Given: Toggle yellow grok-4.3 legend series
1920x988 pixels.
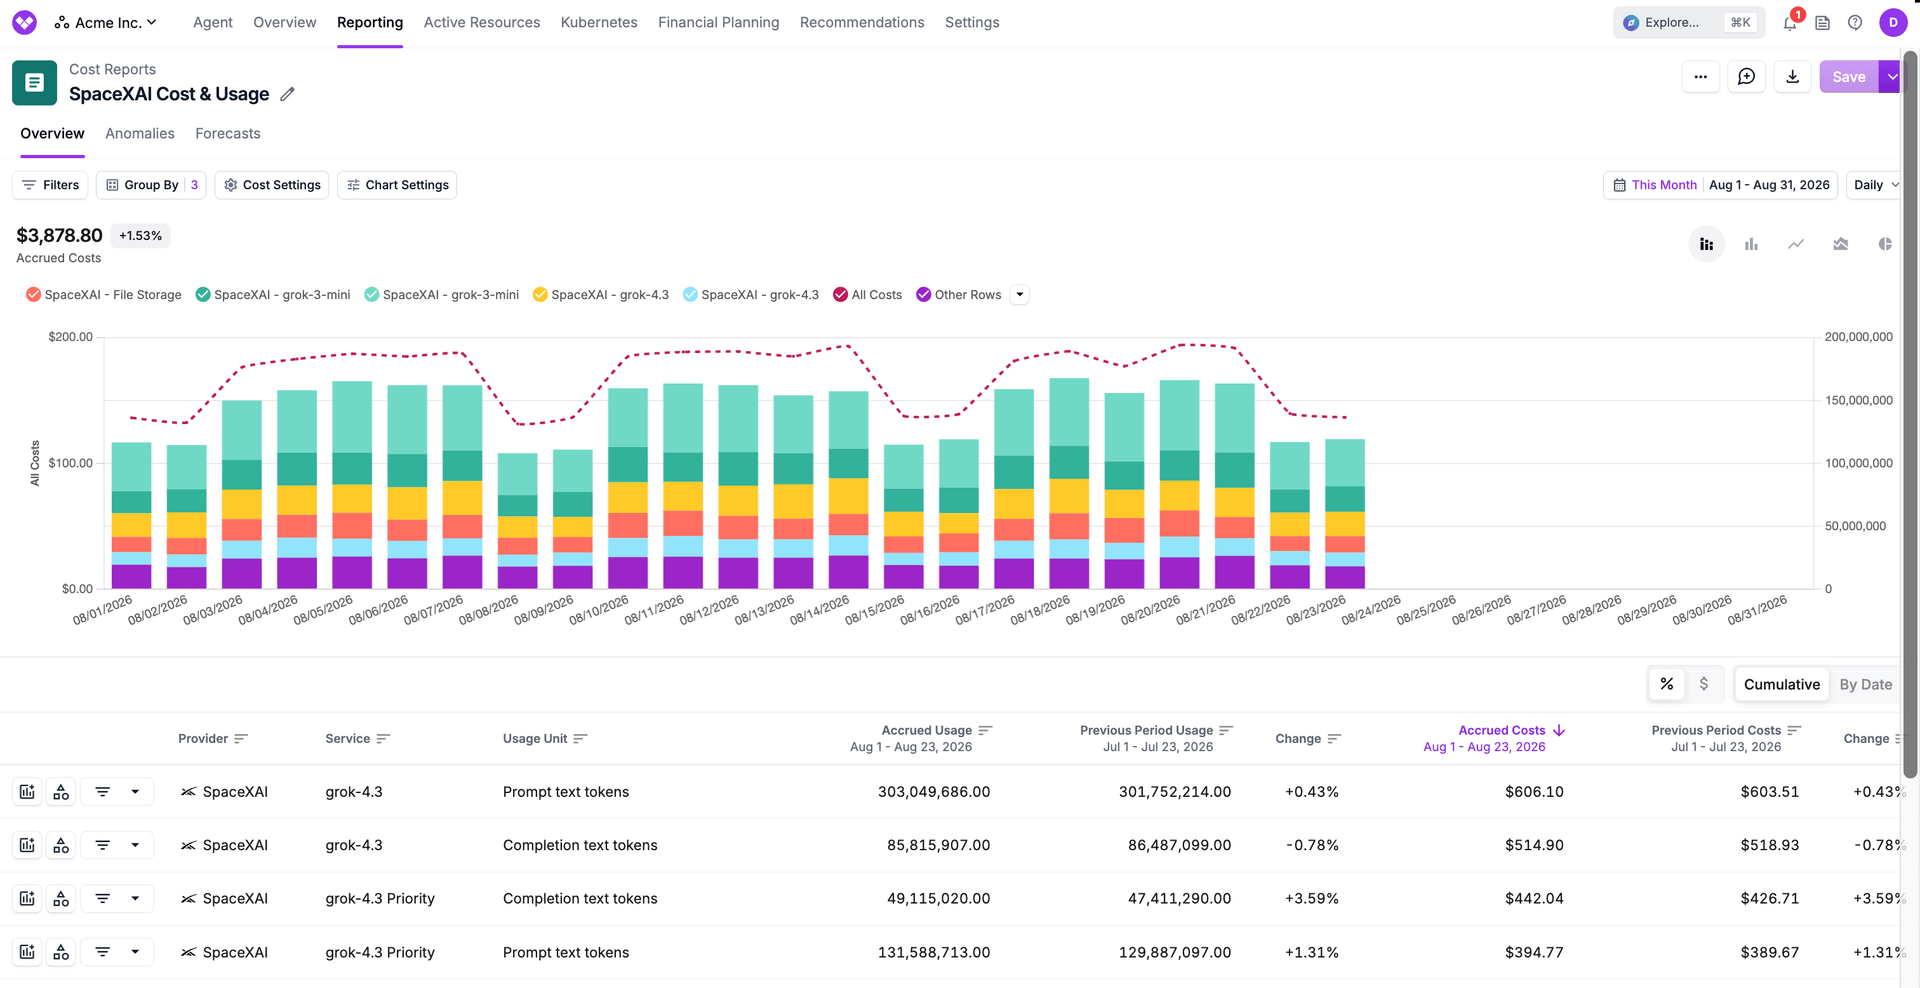Looking at the screenshot, I should coord(601,295).
